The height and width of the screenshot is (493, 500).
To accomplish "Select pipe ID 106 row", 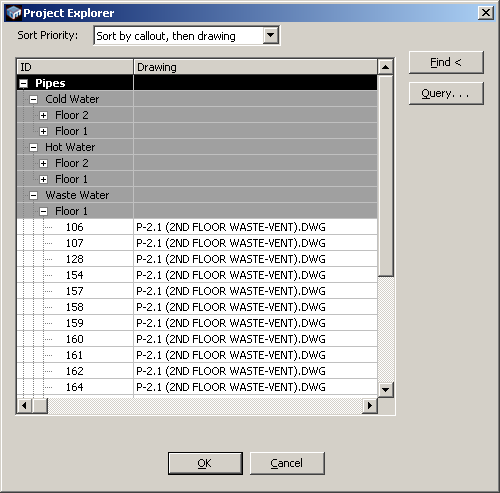I will point(197,227).
